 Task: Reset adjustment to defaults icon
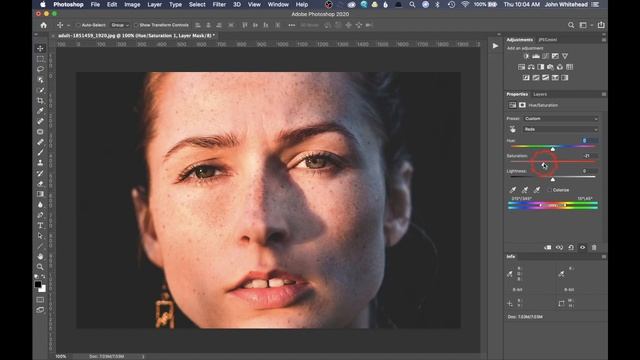click(x=571, y=247)
